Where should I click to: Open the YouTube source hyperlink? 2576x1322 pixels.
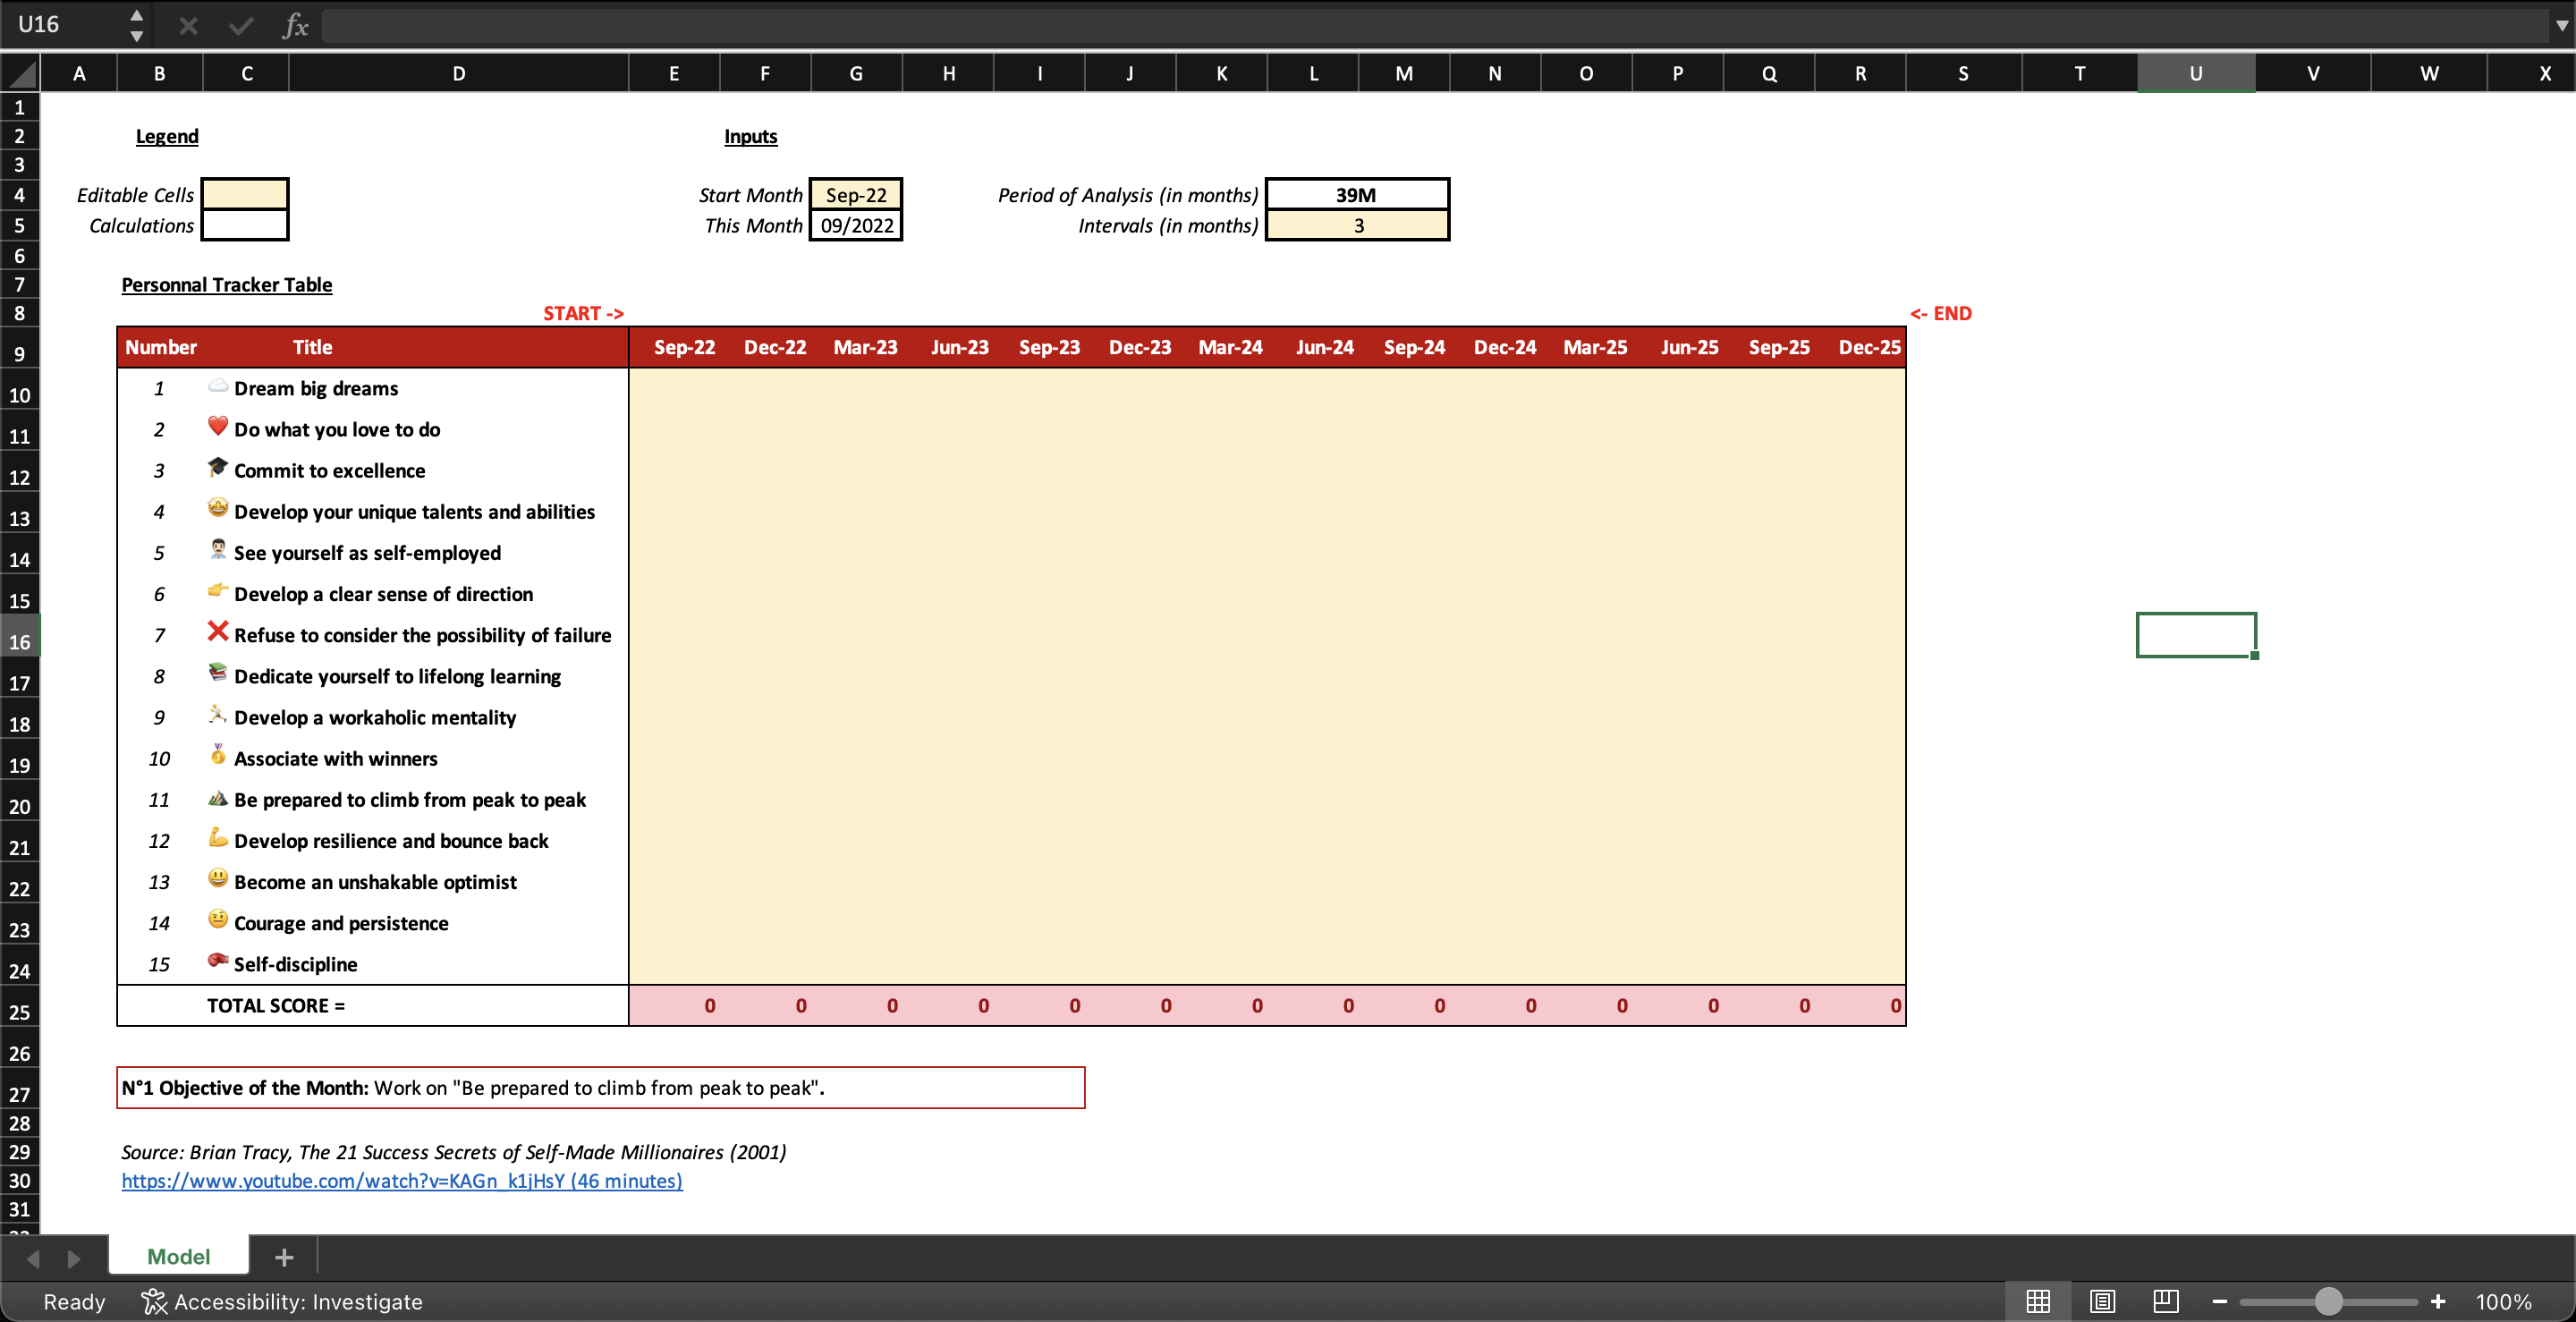tap(402, 1180)
